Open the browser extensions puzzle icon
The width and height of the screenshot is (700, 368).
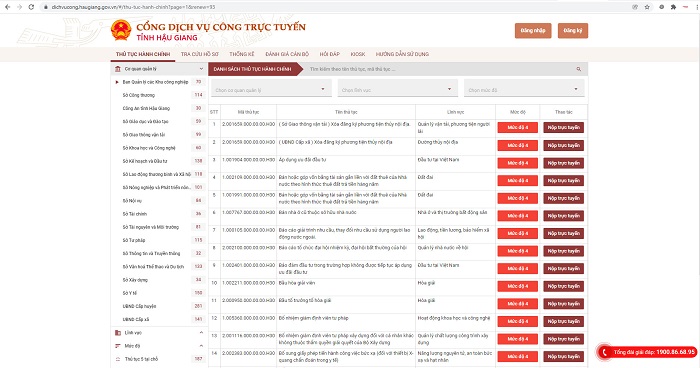(x=673, y=7)
